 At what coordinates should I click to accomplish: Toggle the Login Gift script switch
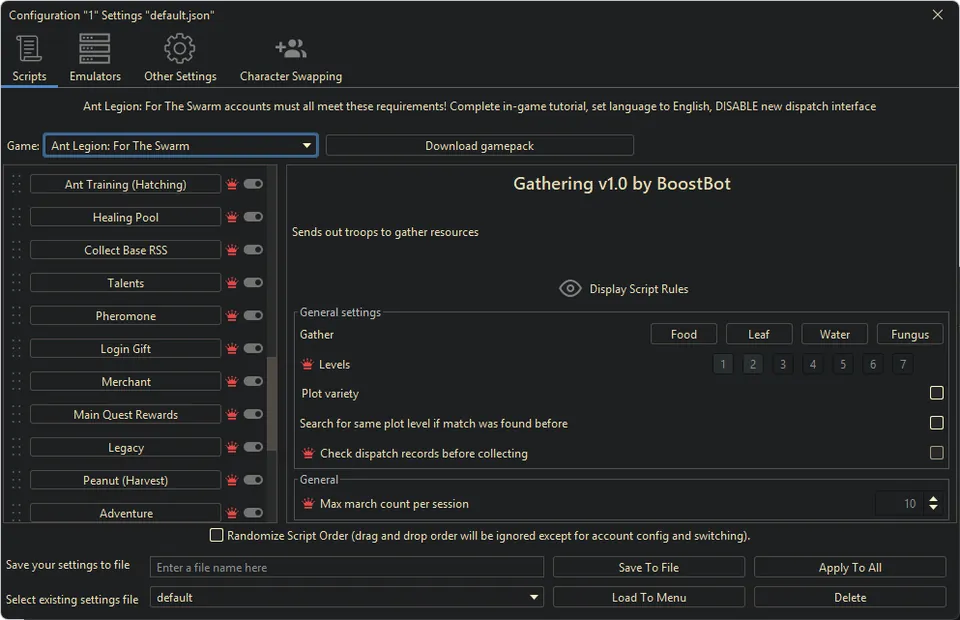[253, 348]
